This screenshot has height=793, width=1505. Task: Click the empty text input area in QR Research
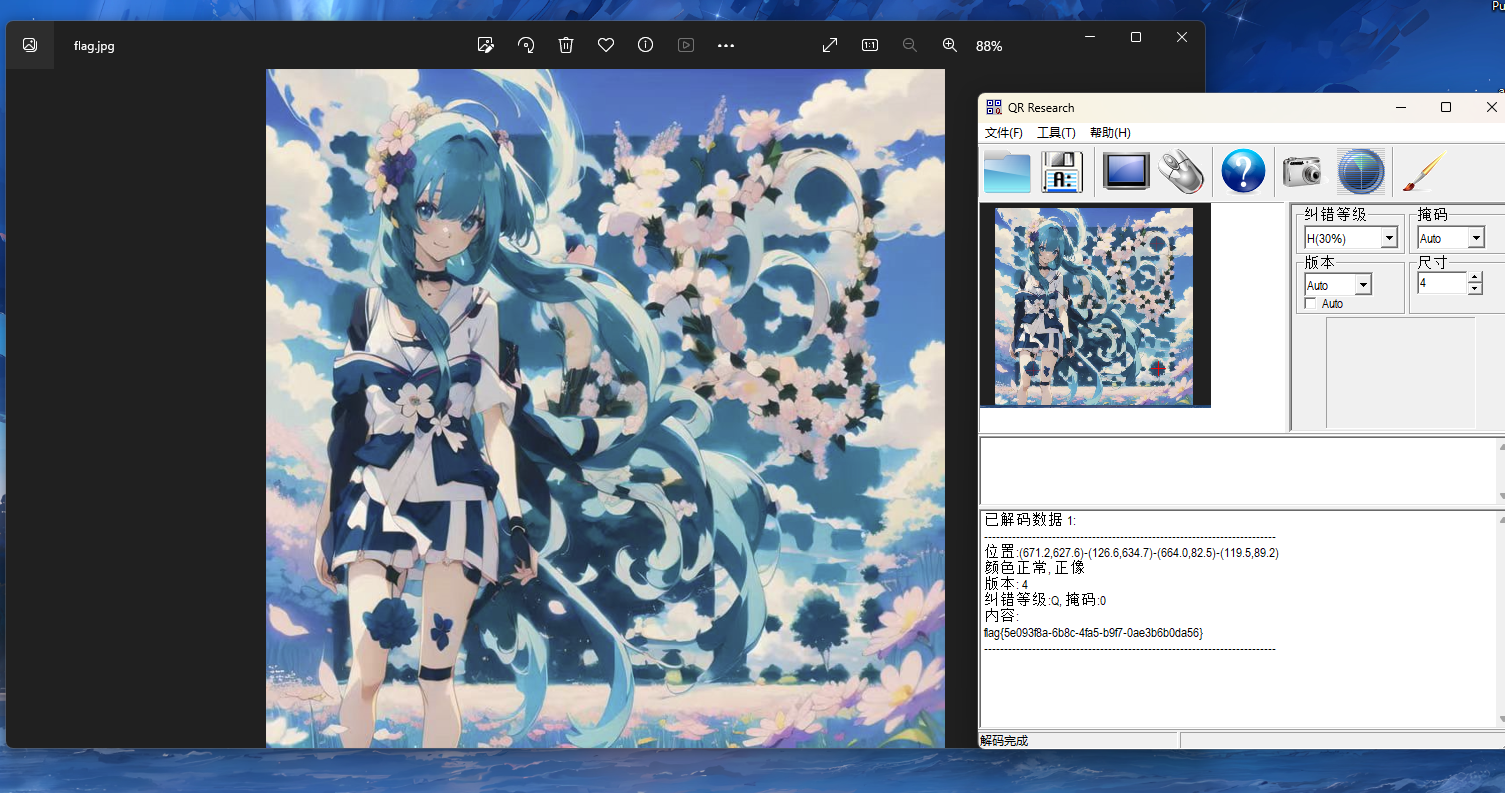[x=1237, y=471]
